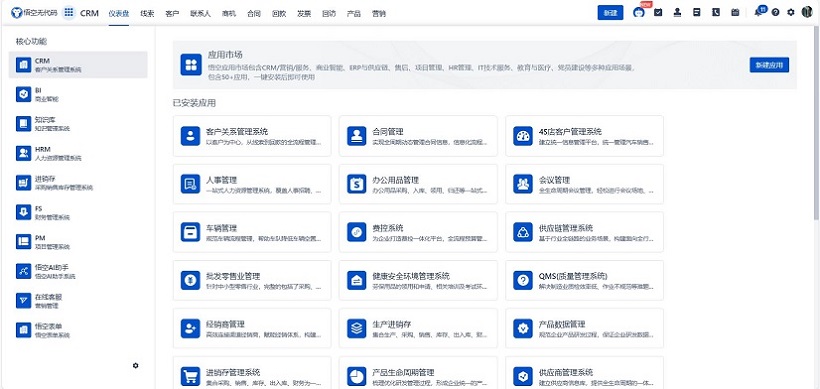The height and width of the screenshot is (389, 820).
Task: Open the 合同管理 app card
Action: tap(418, 136)
